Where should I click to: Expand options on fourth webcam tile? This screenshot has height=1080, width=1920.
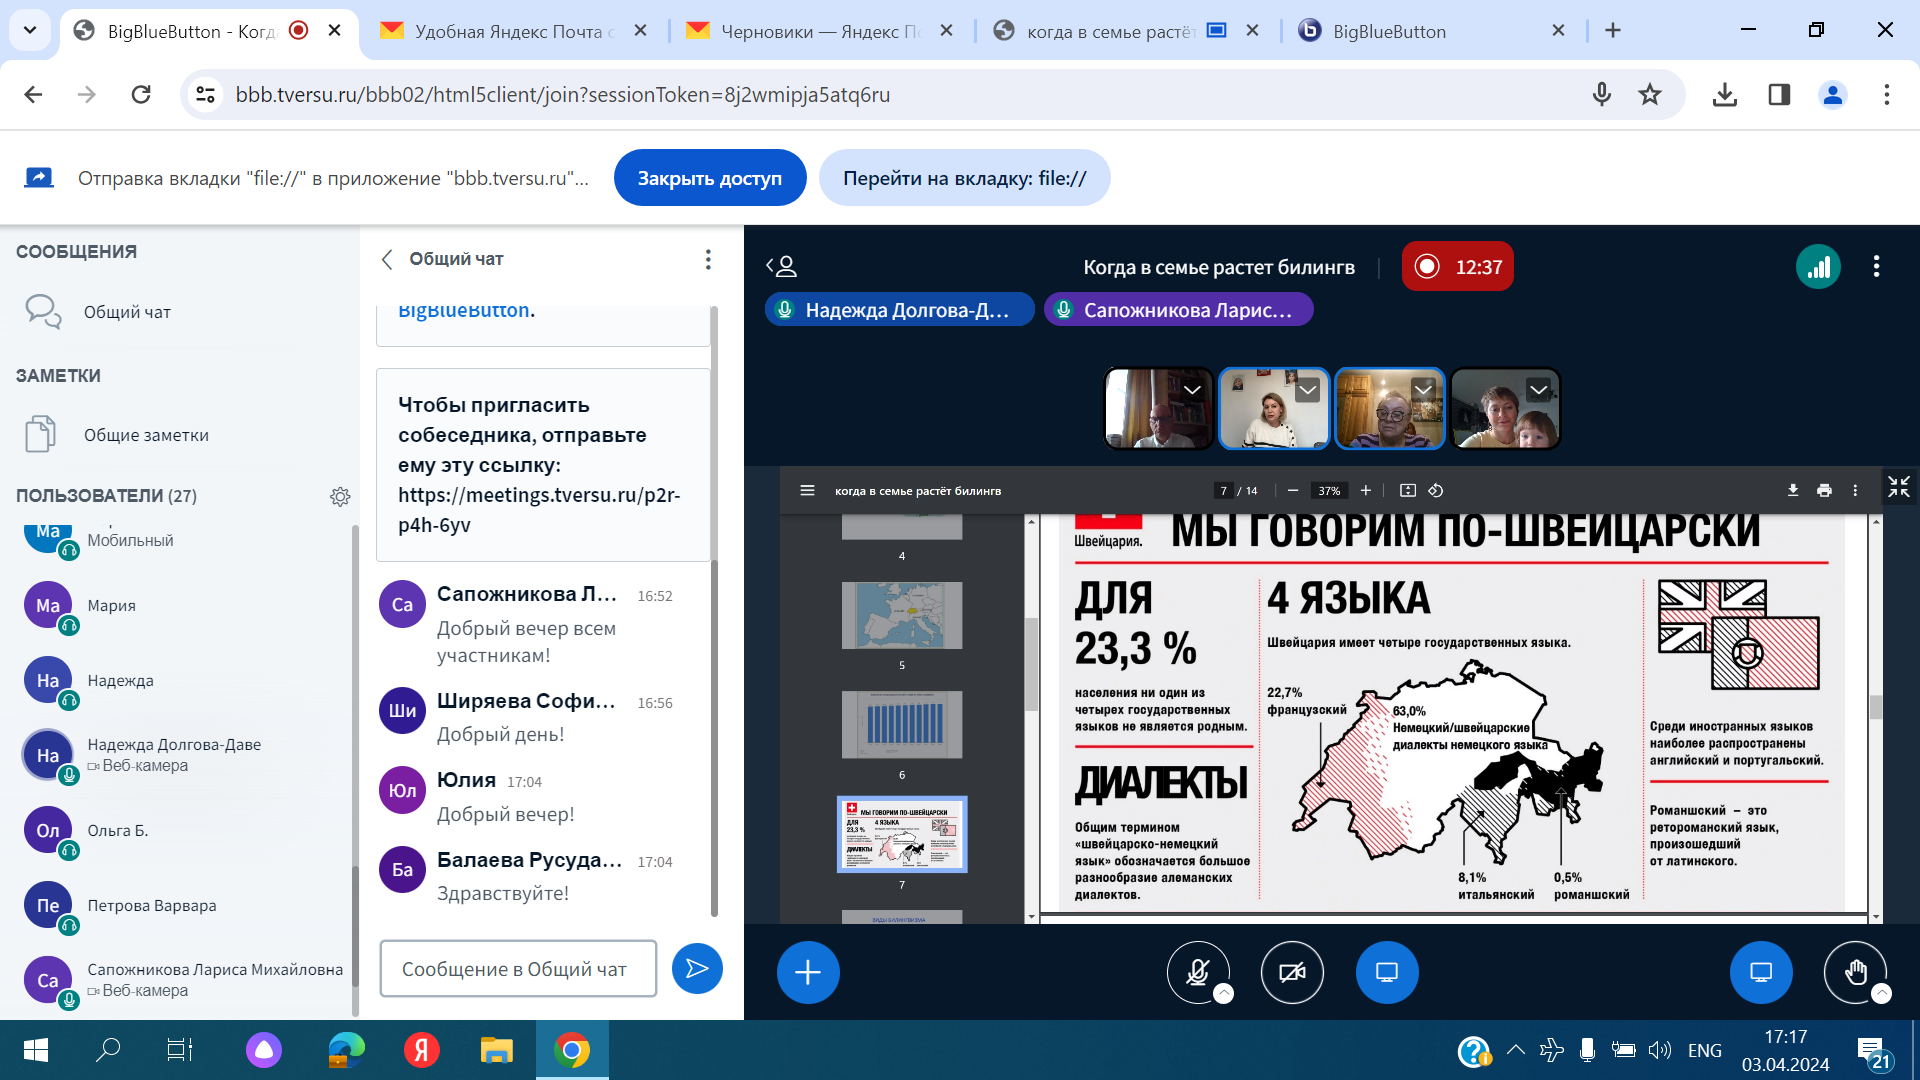(1539, 390)
